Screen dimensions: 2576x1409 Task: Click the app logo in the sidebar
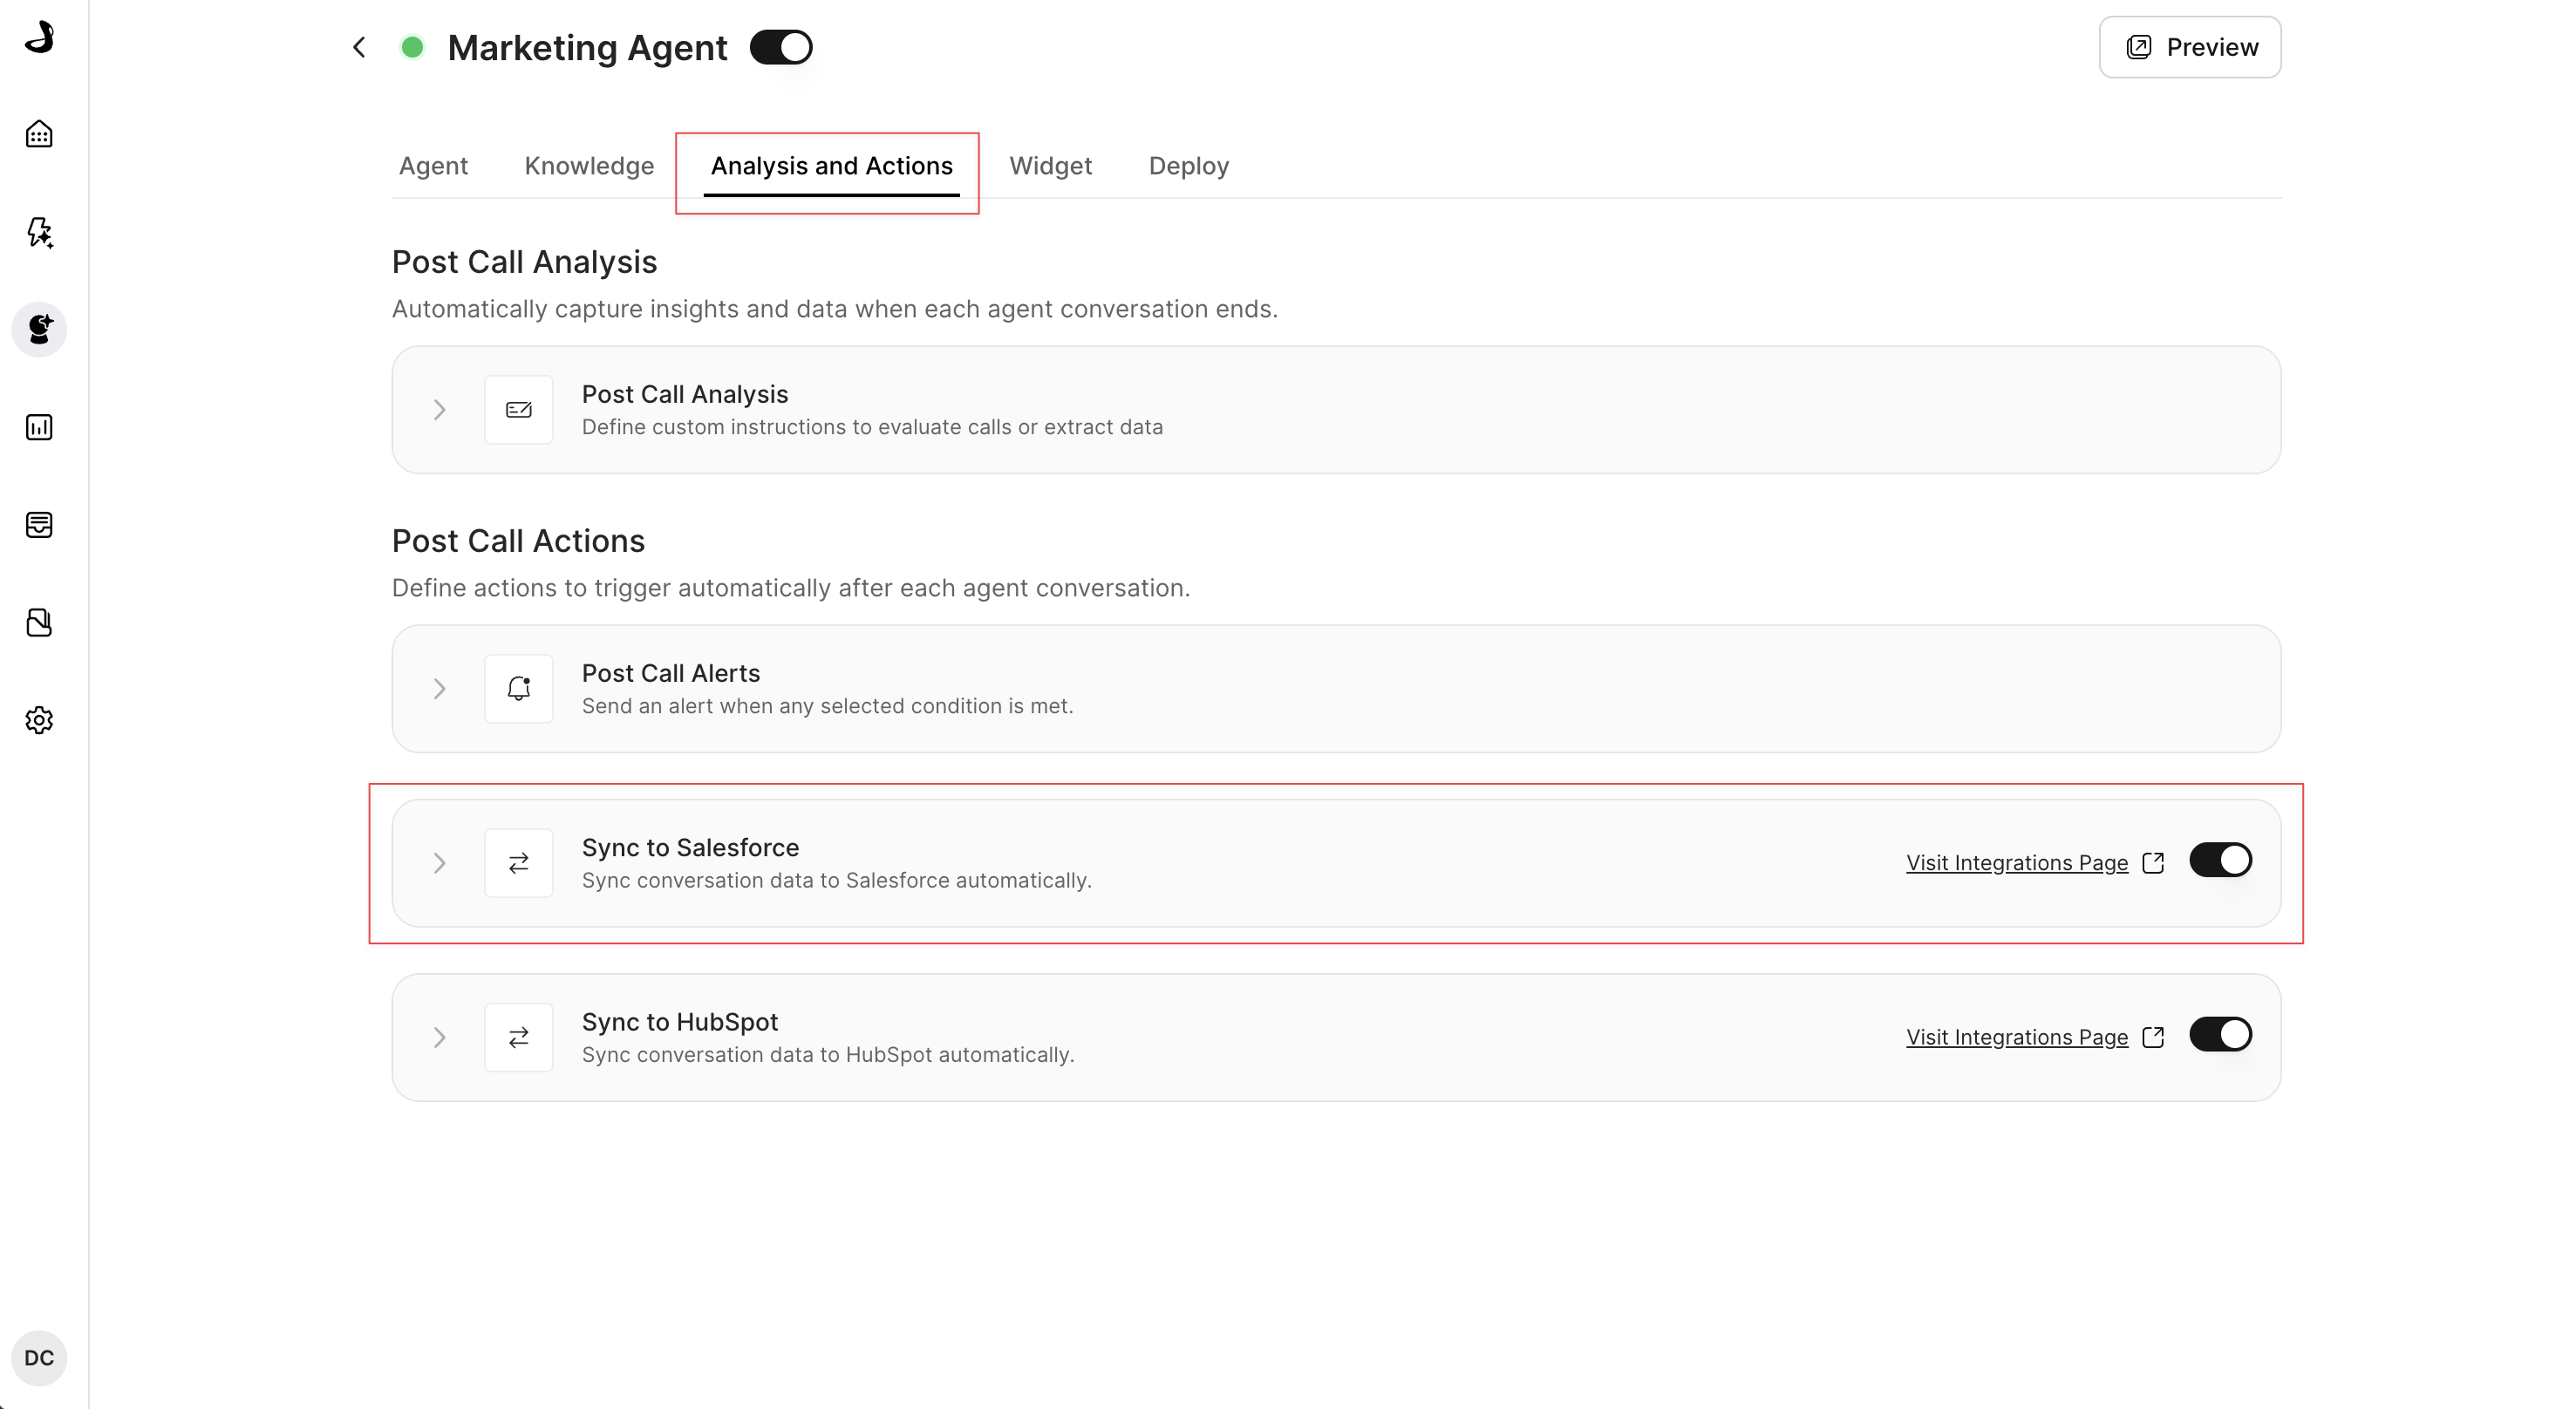pos(39,37)
